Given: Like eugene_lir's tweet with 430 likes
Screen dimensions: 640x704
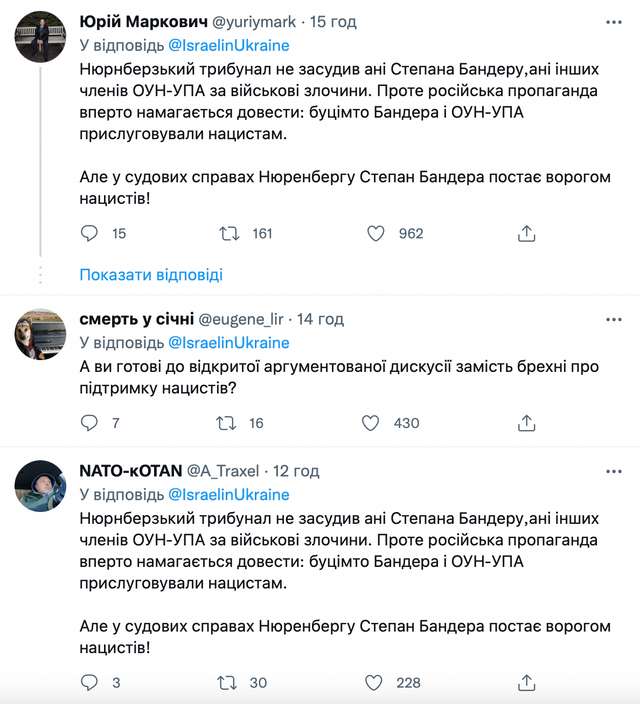Looking at the screenshot, I should (x=376, y=423).
